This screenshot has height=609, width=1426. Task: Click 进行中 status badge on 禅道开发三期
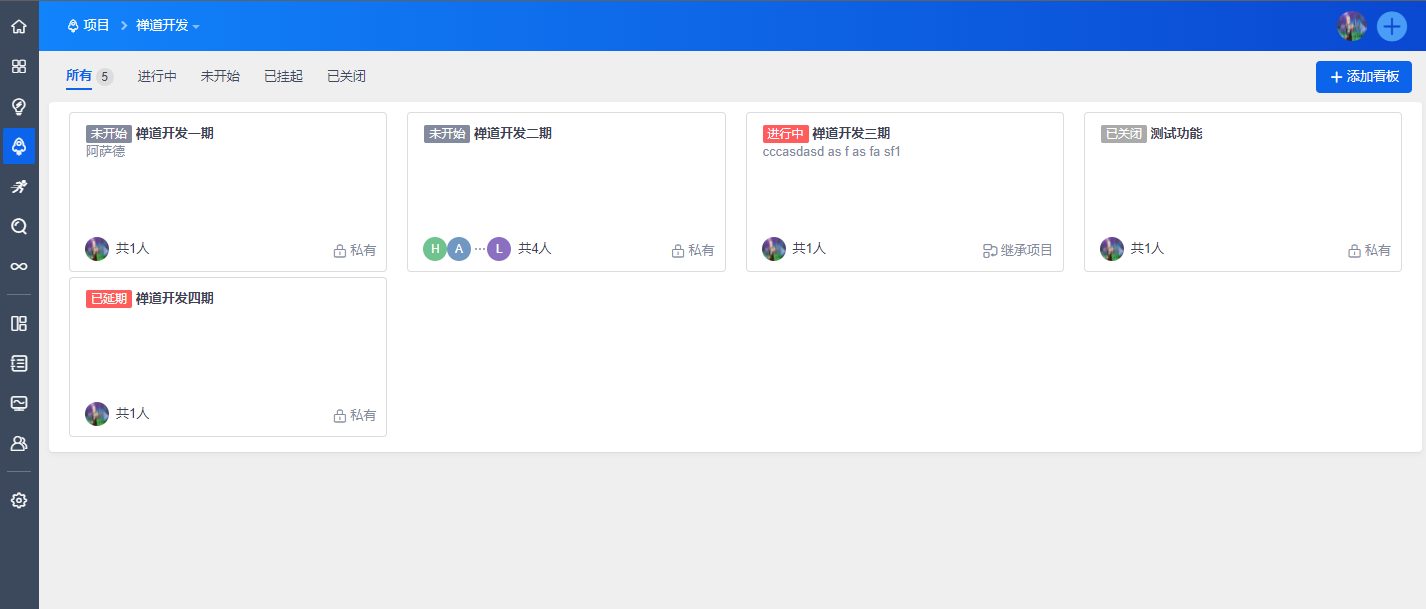(786, 134)
